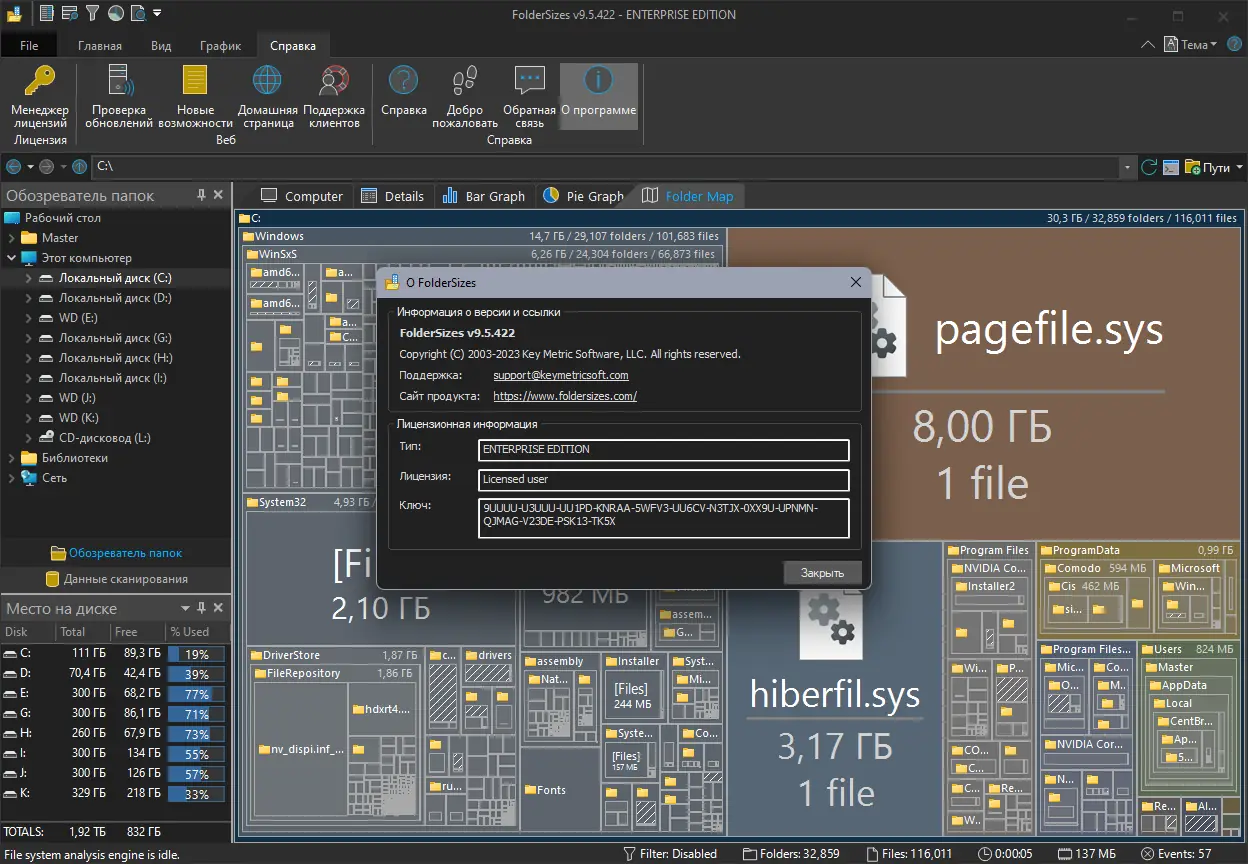Close the Место на диске panel

click(x=219, y=608)
